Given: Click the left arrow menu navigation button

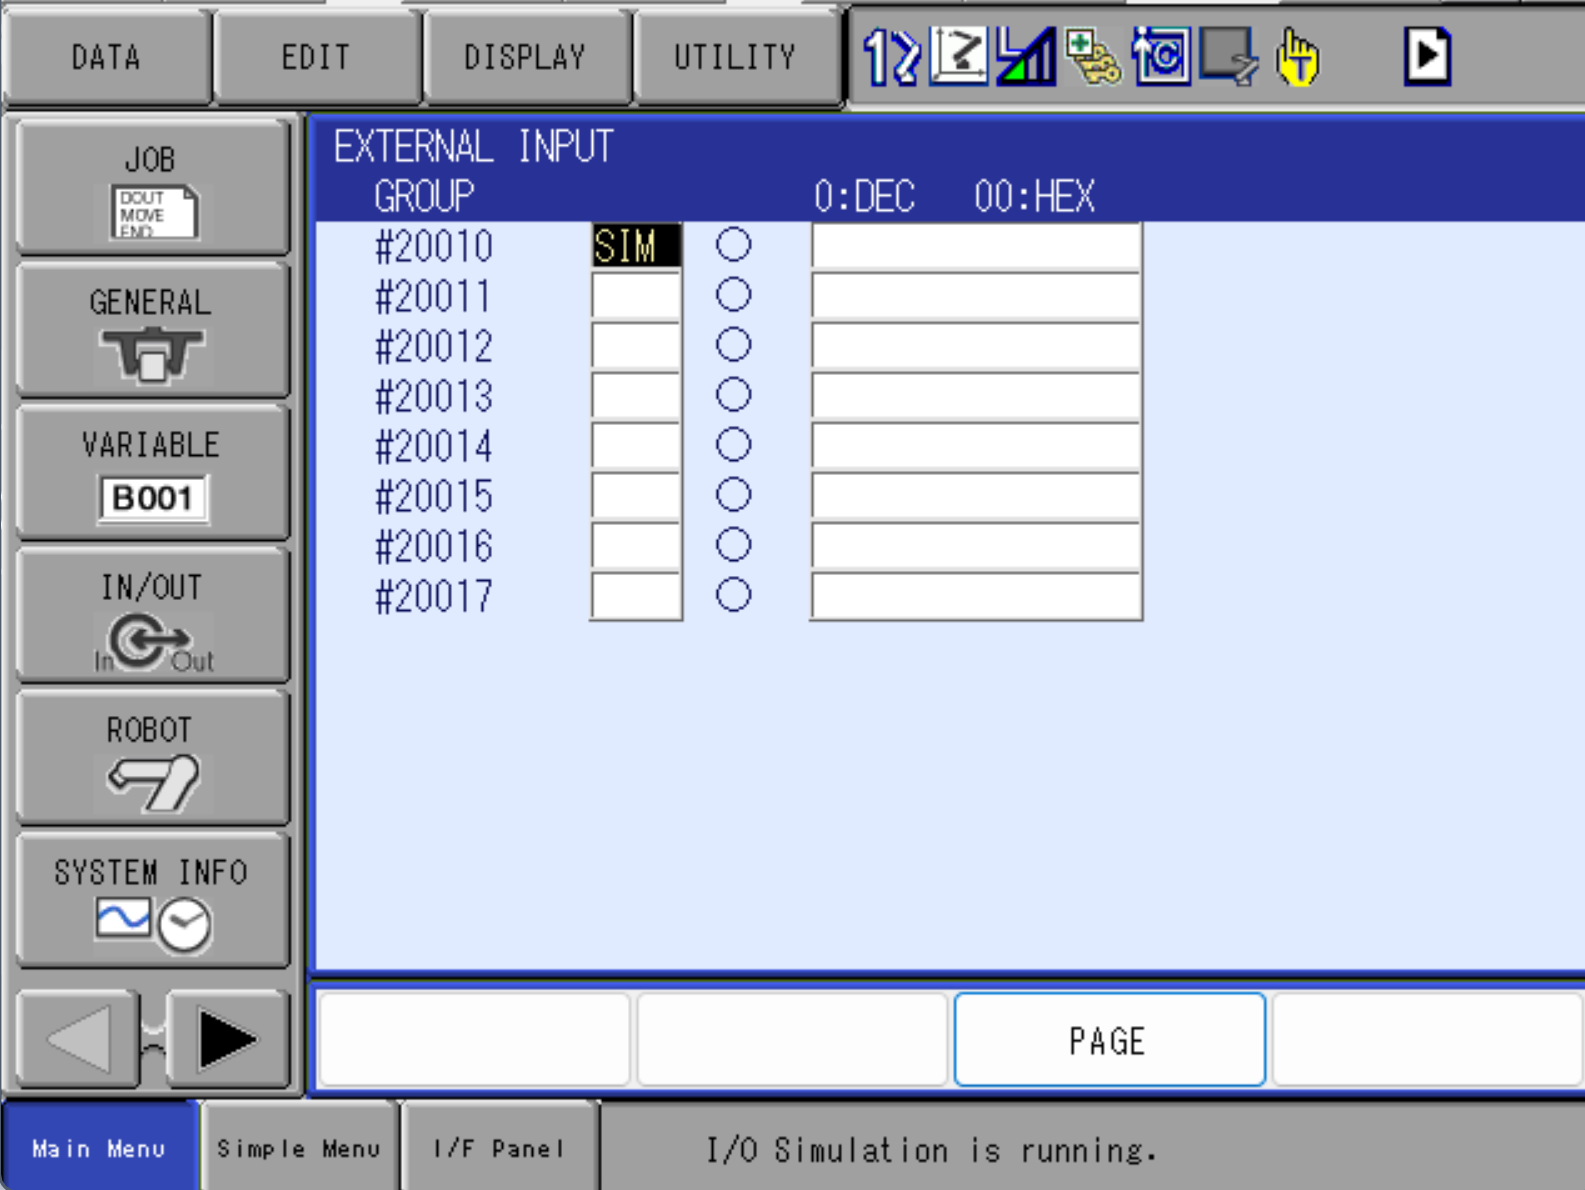Looking at the screenshot, I should pos(78,1039).
